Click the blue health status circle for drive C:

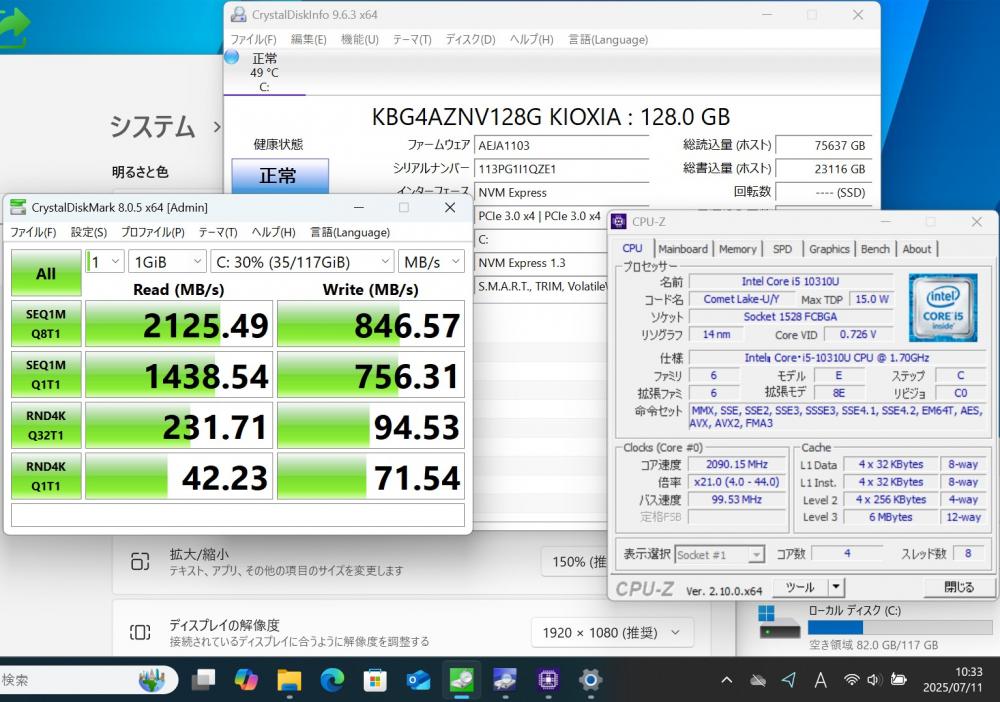tap(232, 57)
